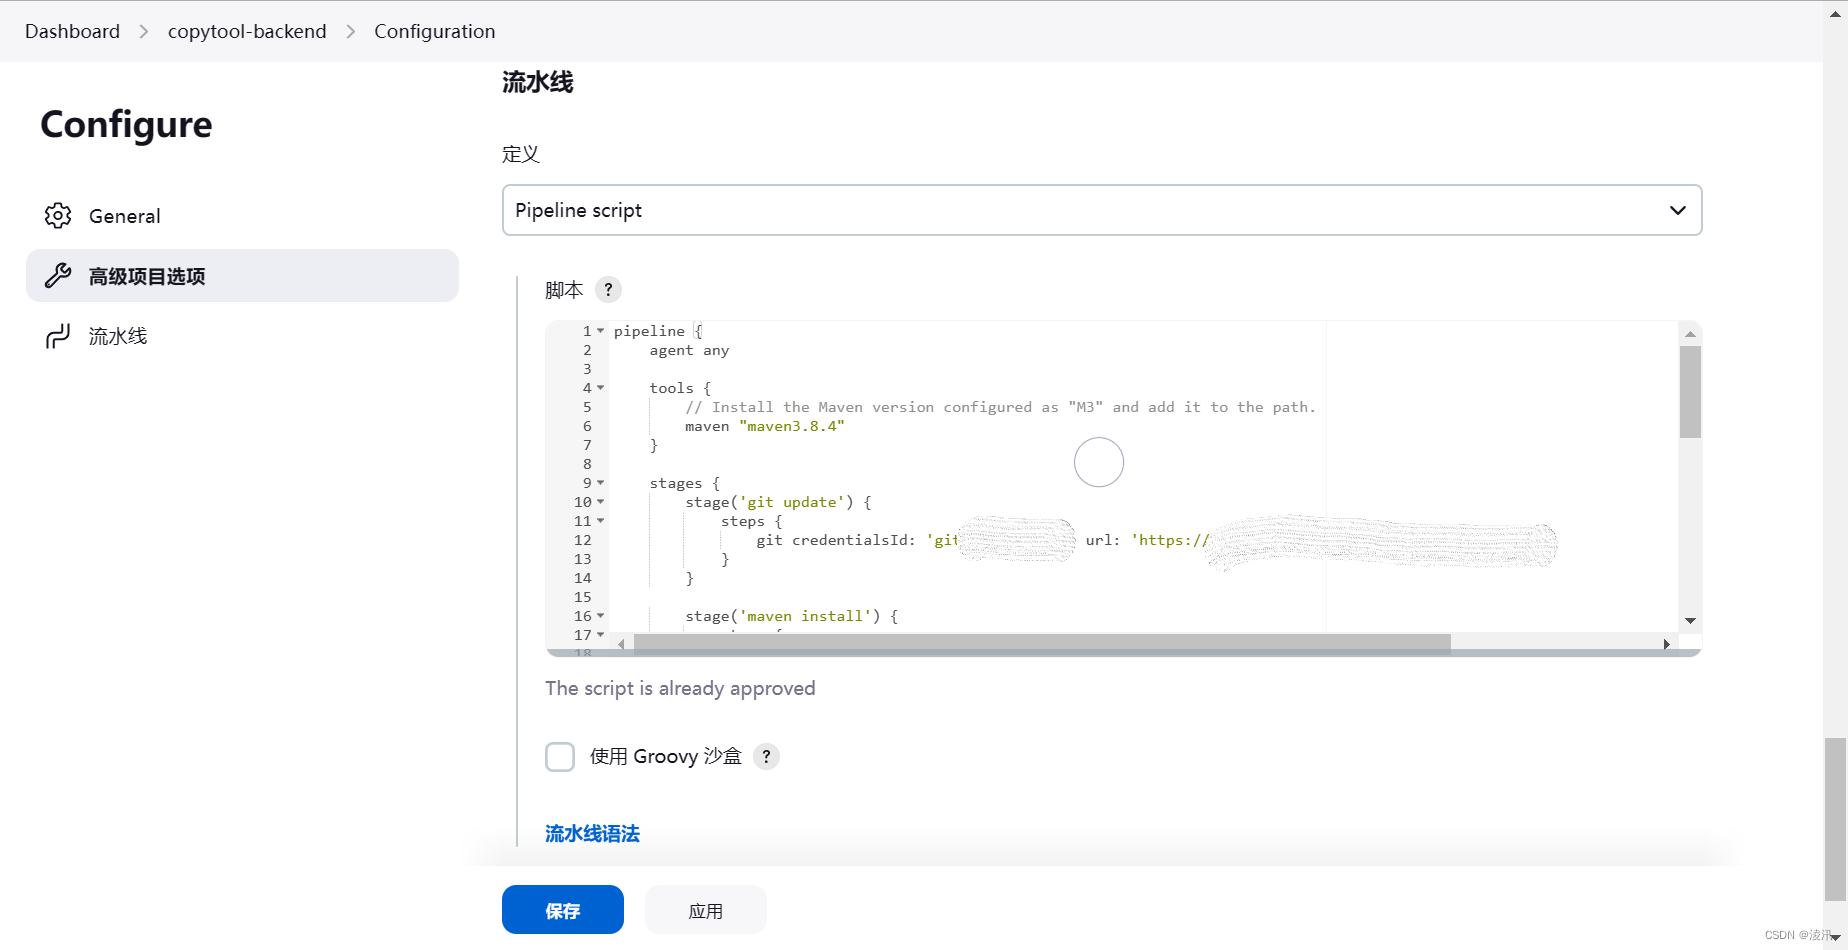Click editor scroll left arrow
The image size is (1848, 950).
[622, 644]
